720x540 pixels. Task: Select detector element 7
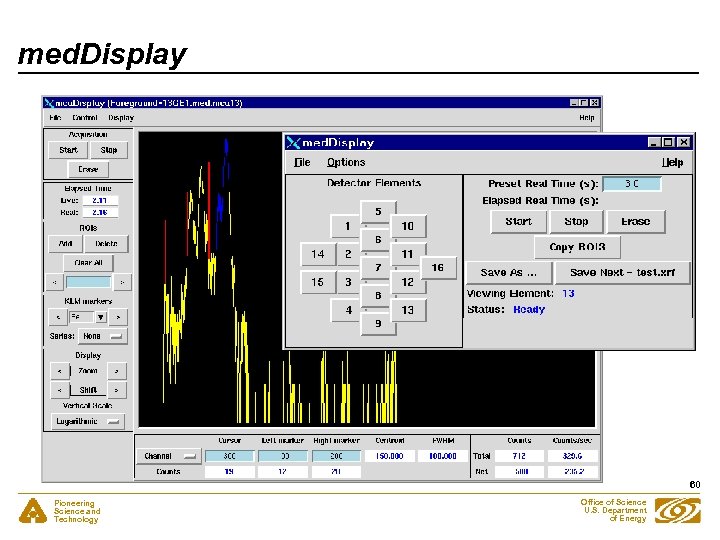tap(378, 267)
